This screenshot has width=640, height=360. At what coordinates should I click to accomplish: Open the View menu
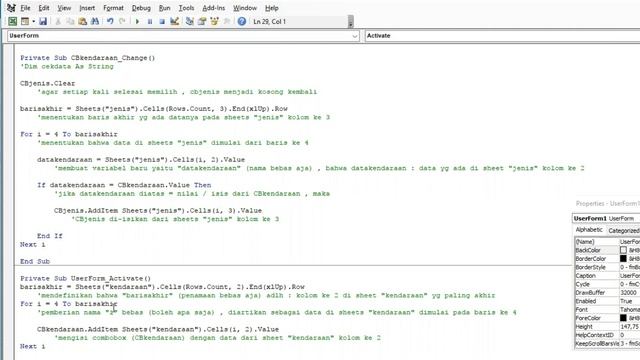point(64,8)
